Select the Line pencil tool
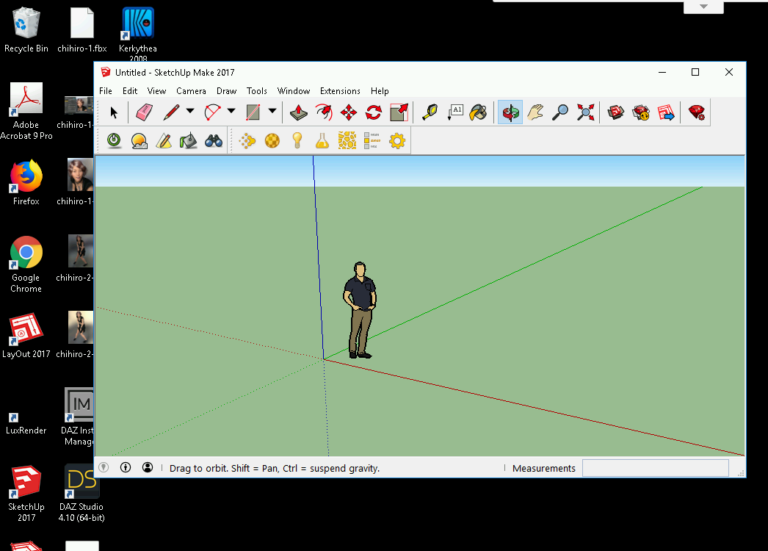Screen dimensions: 768x551 pyautogui.click(x=171, y=113)
